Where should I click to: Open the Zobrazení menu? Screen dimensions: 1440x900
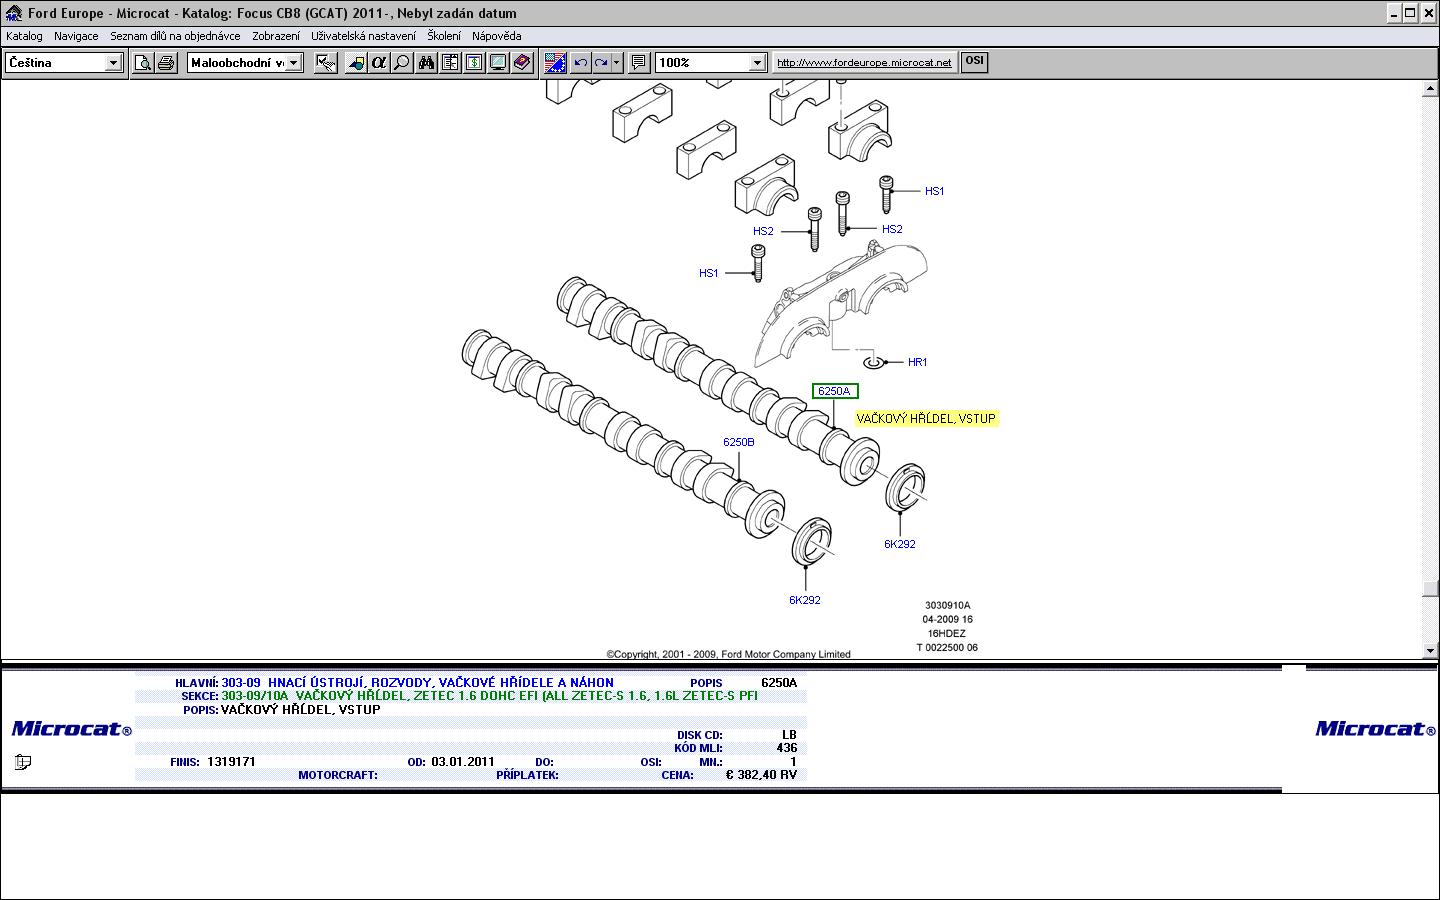click(x=275, y=36)
